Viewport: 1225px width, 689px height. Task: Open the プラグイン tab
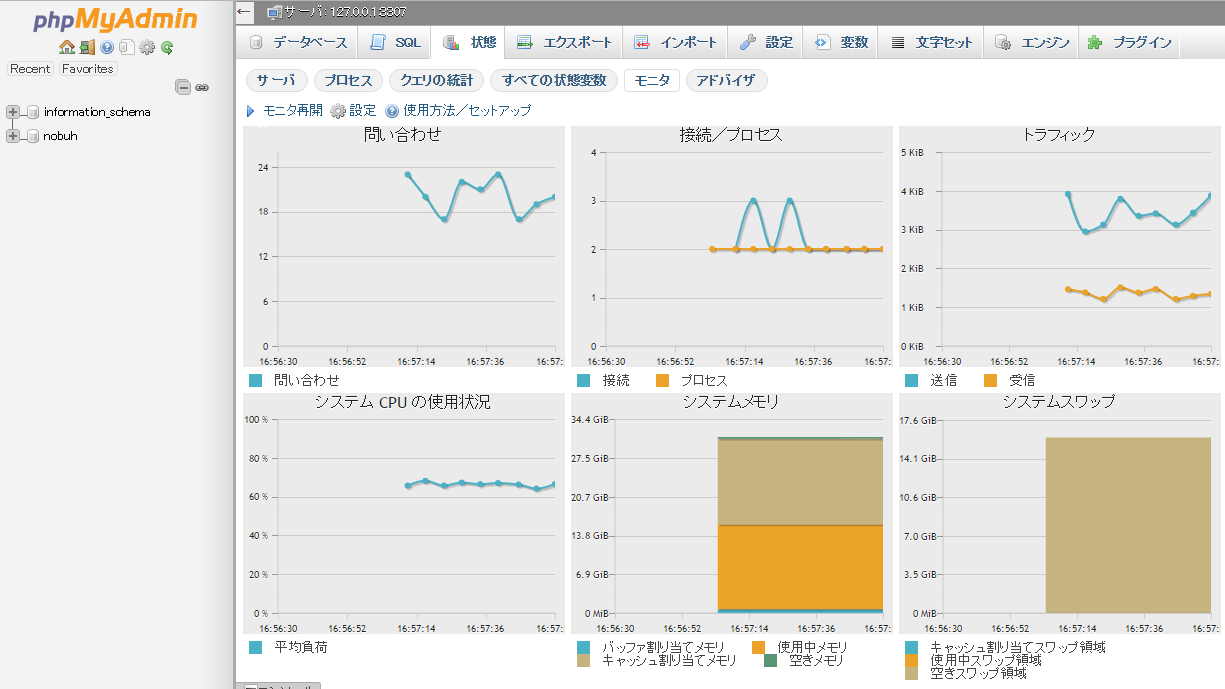[x=1129, y=43]
